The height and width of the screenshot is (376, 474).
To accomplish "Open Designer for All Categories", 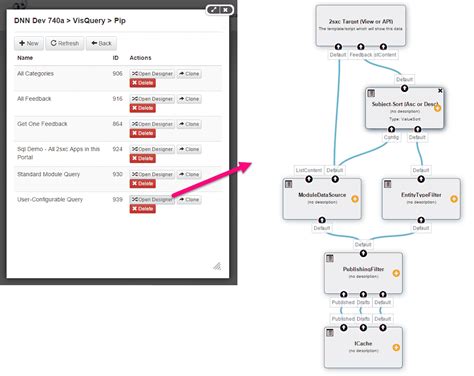I will (x=152, y=74).
